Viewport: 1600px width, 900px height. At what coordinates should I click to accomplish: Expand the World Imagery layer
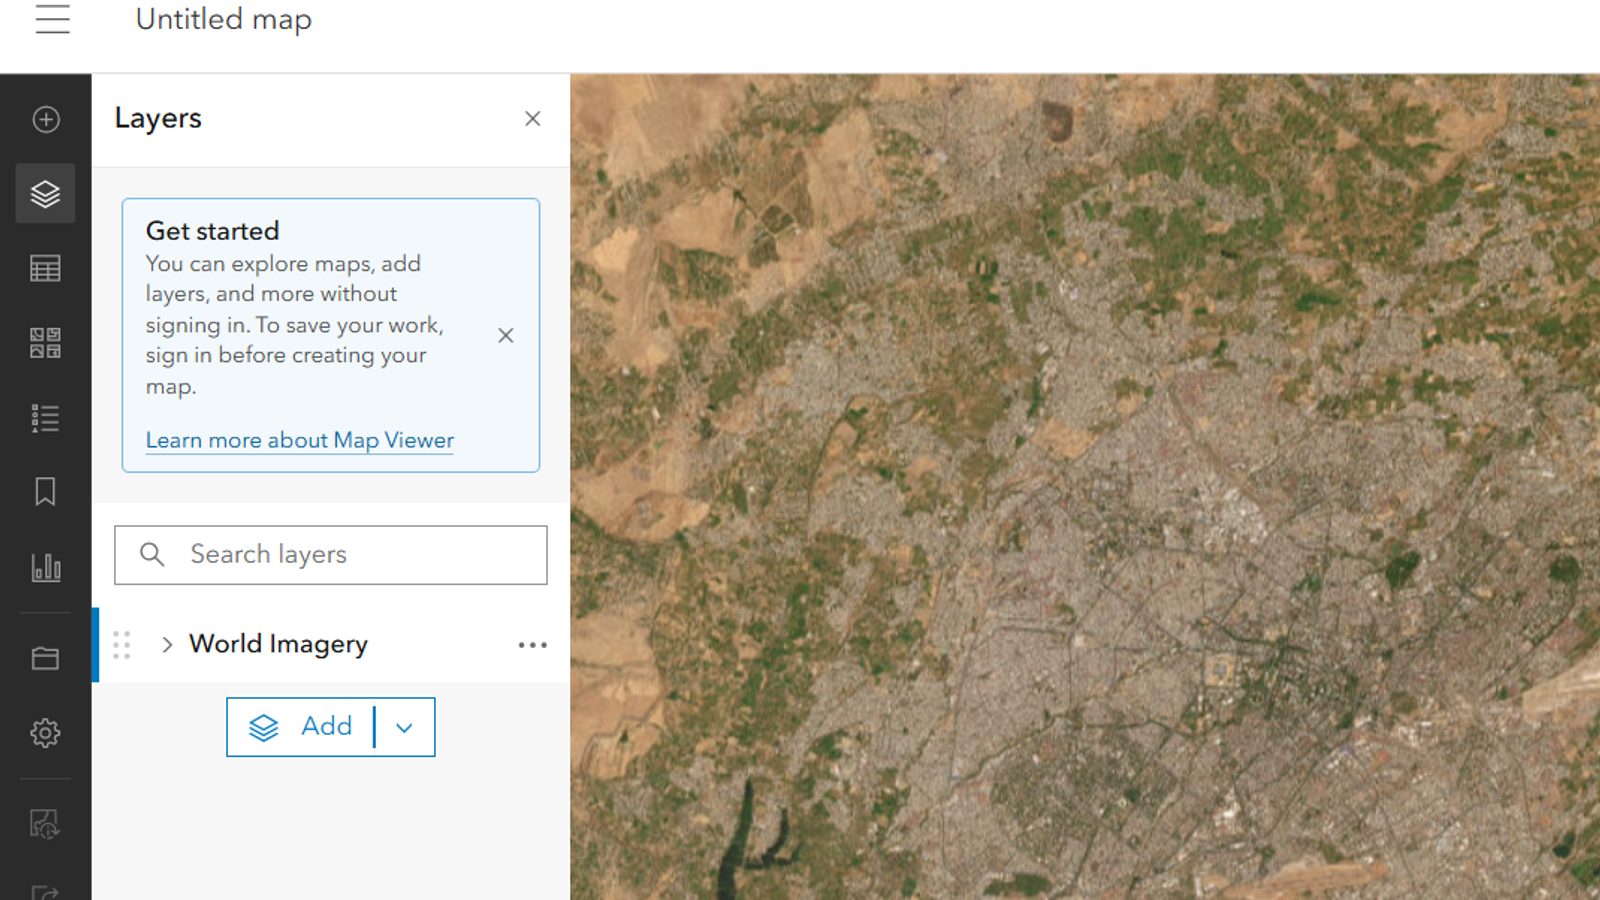(167, 645)
